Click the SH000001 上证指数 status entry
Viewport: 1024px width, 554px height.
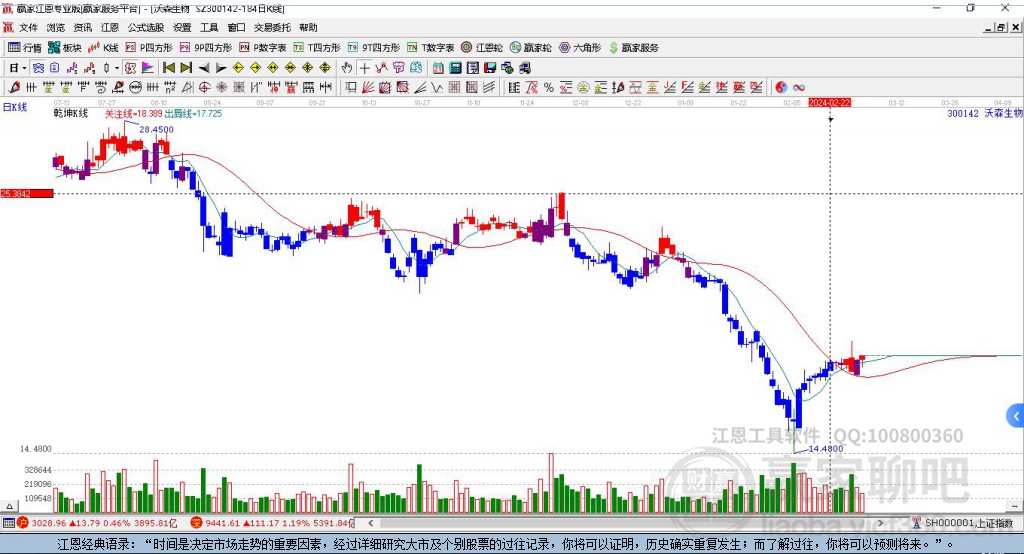coord(968,523)
